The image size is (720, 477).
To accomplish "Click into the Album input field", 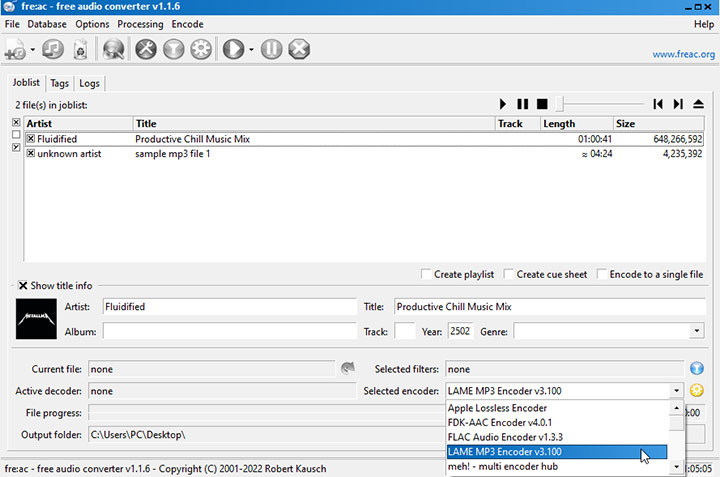I will pyautogui.click(x=230, y=331).
